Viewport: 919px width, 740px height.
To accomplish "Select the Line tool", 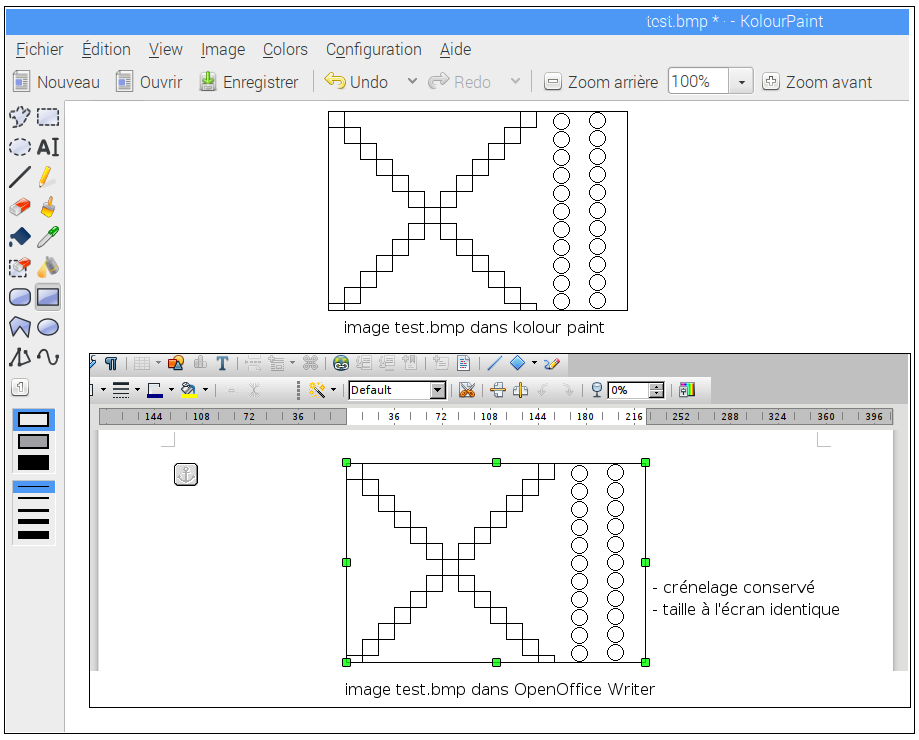I will [19, 177].
